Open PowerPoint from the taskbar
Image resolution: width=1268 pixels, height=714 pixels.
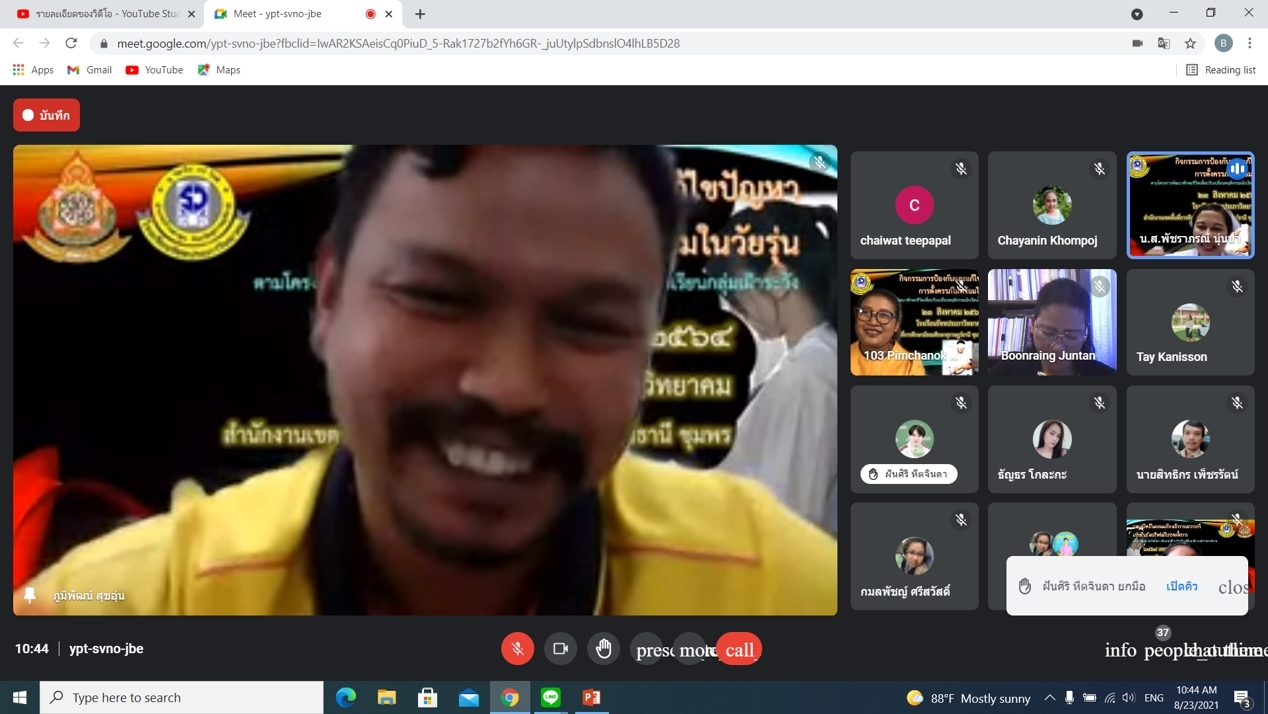point(592,697)
